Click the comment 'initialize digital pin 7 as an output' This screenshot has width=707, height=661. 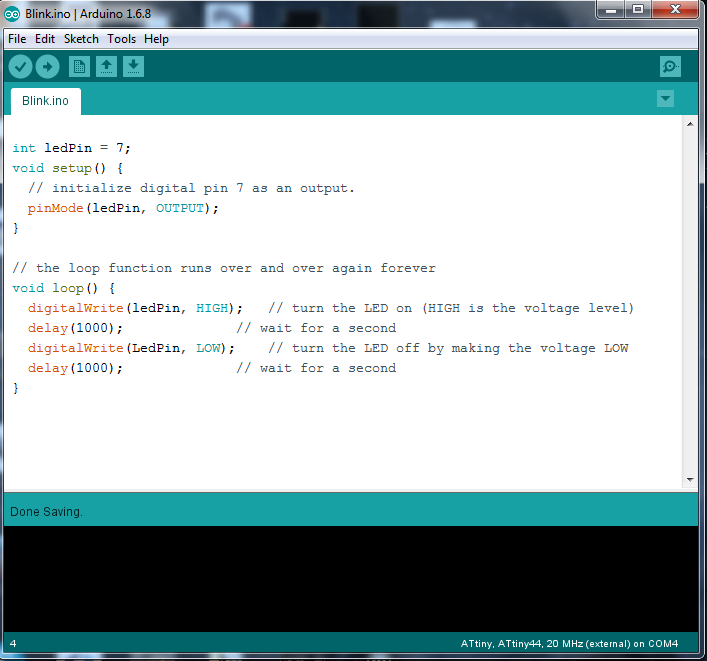[191, 188]
